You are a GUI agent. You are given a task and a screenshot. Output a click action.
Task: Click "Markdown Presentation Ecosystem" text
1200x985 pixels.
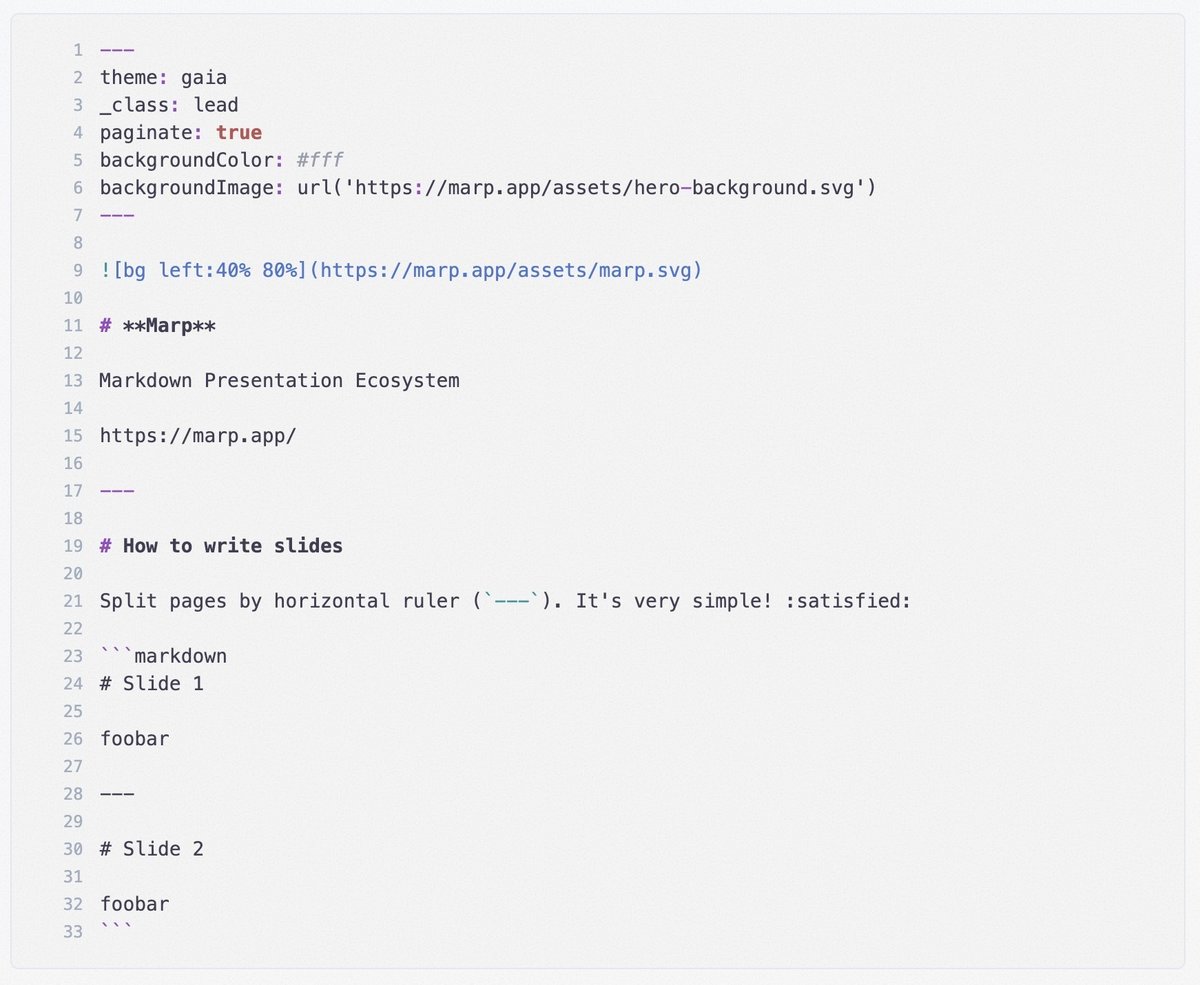pos(280,380)
